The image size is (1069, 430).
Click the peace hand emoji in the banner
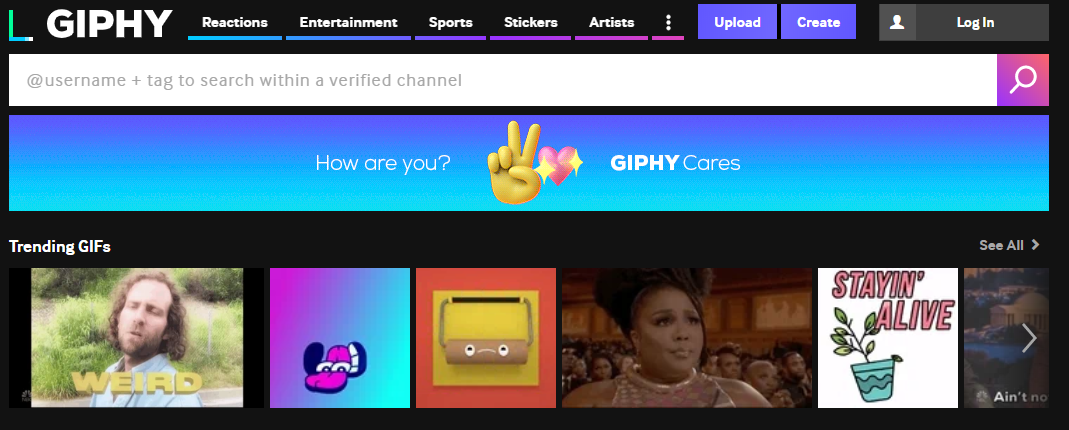point(515,162)
